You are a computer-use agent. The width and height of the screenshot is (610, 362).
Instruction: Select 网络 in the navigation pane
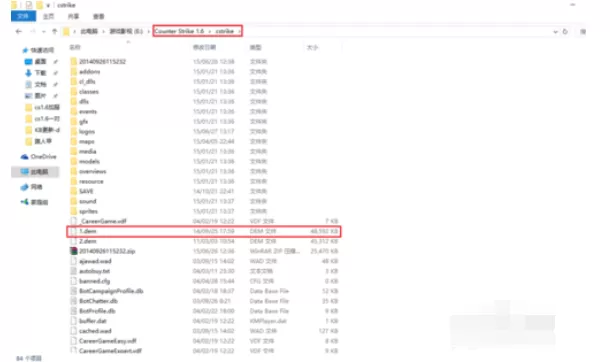pyautogui.click(x=32, y=187)
